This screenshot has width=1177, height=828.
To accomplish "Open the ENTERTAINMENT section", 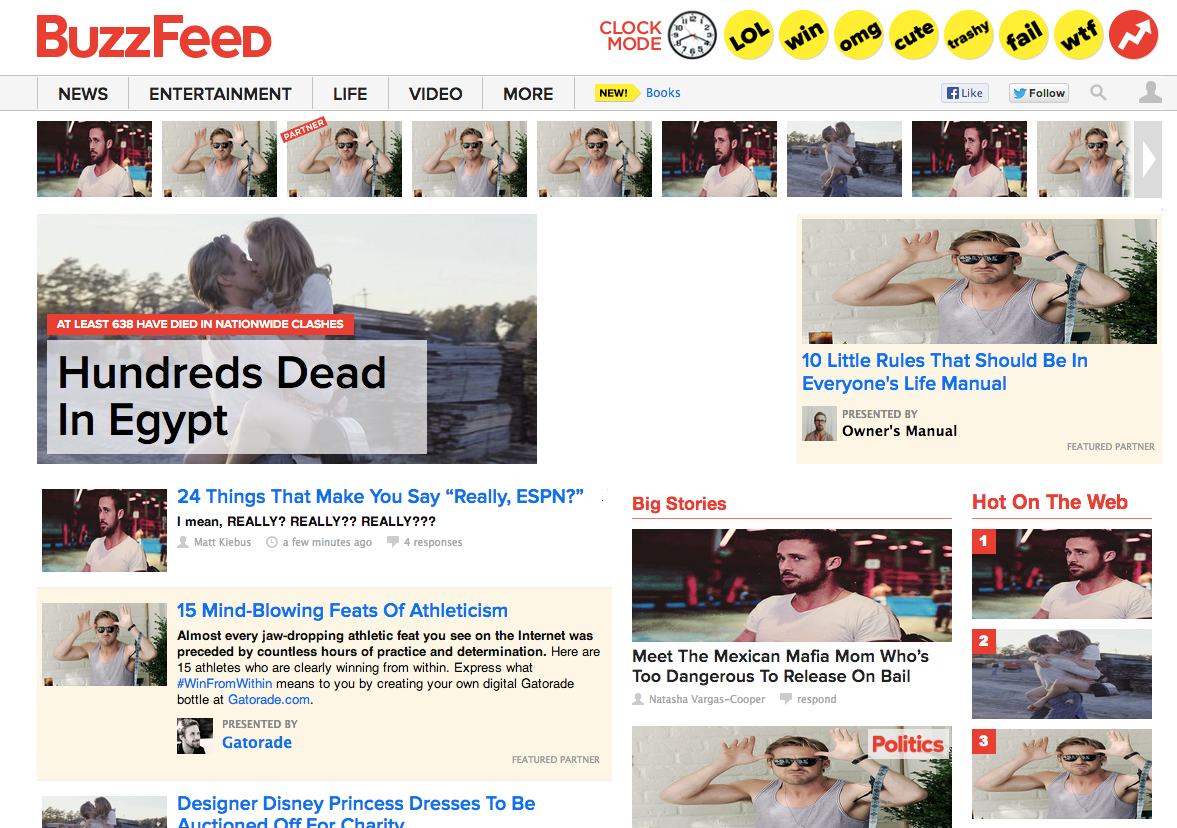I will tap(220, 94).
